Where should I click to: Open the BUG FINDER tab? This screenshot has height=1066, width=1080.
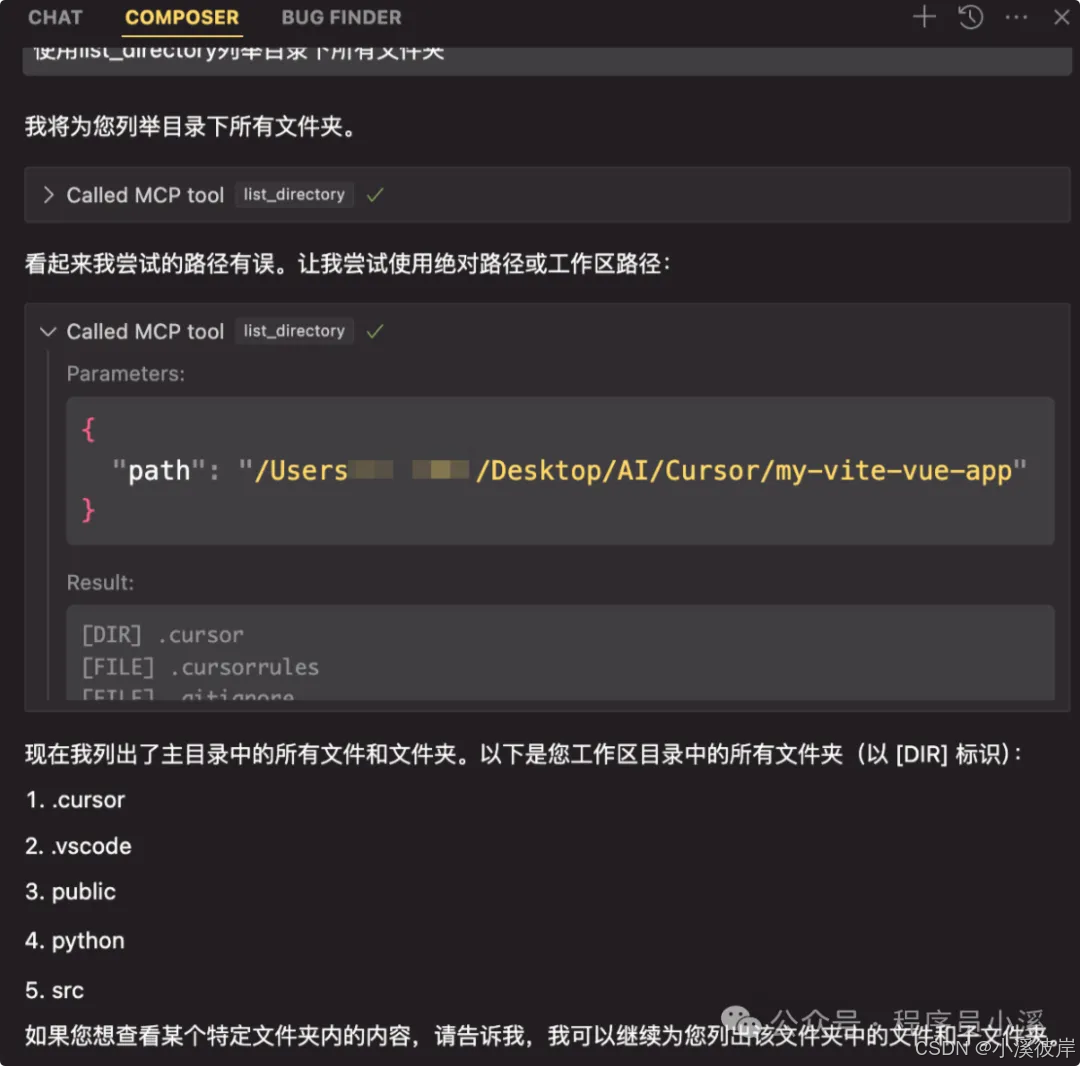pos(341,17)
